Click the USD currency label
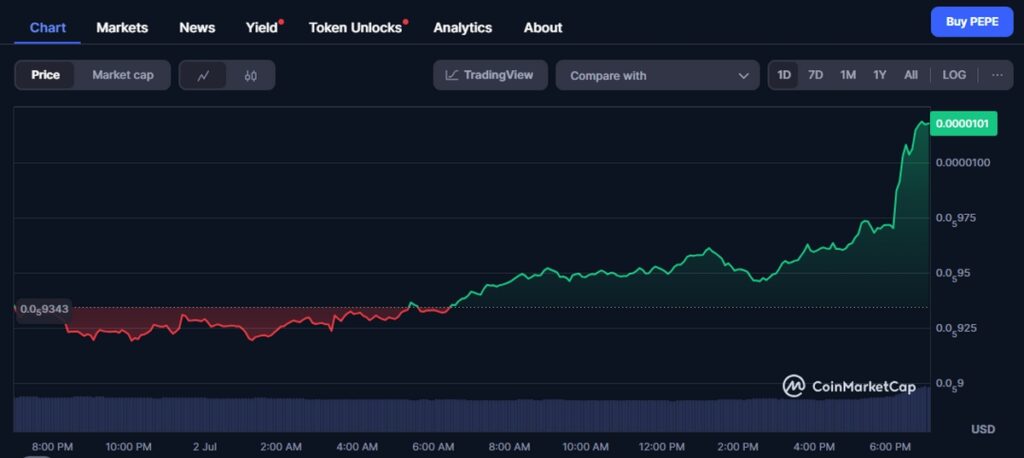1024x458 pixels. (x=983, y=429)
